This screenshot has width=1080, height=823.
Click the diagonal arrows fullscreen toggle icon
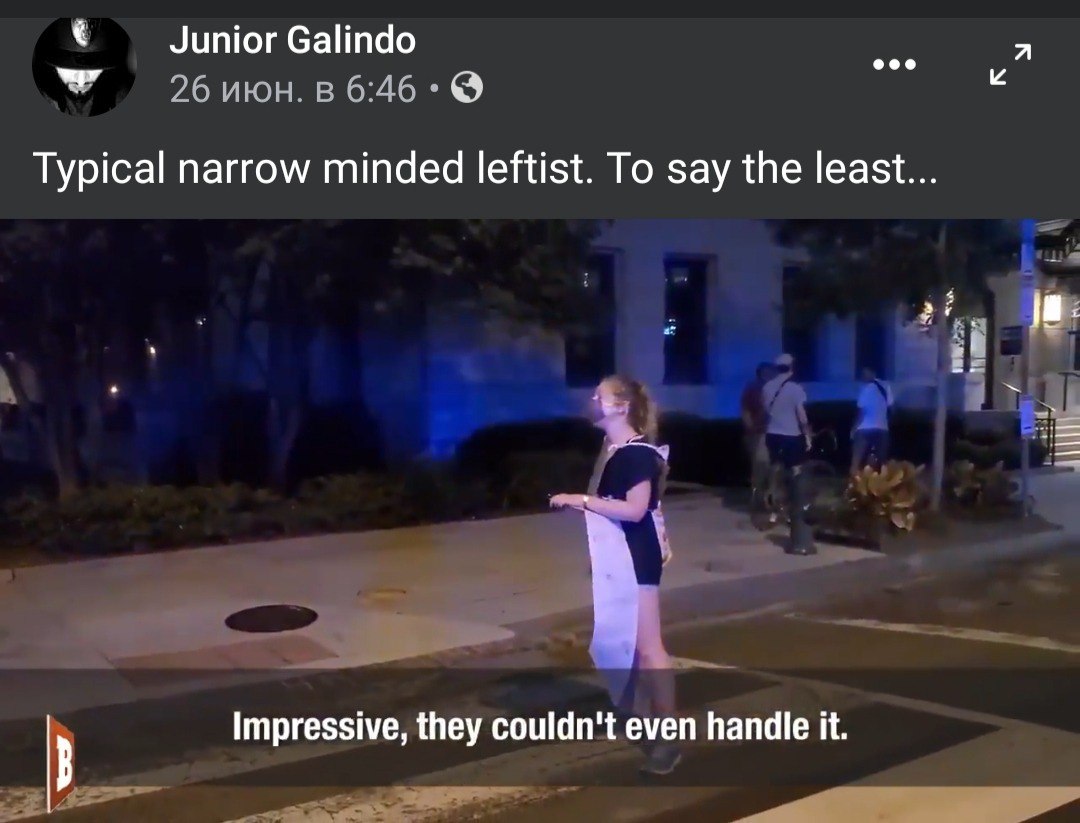click(x=1010, y=64)
